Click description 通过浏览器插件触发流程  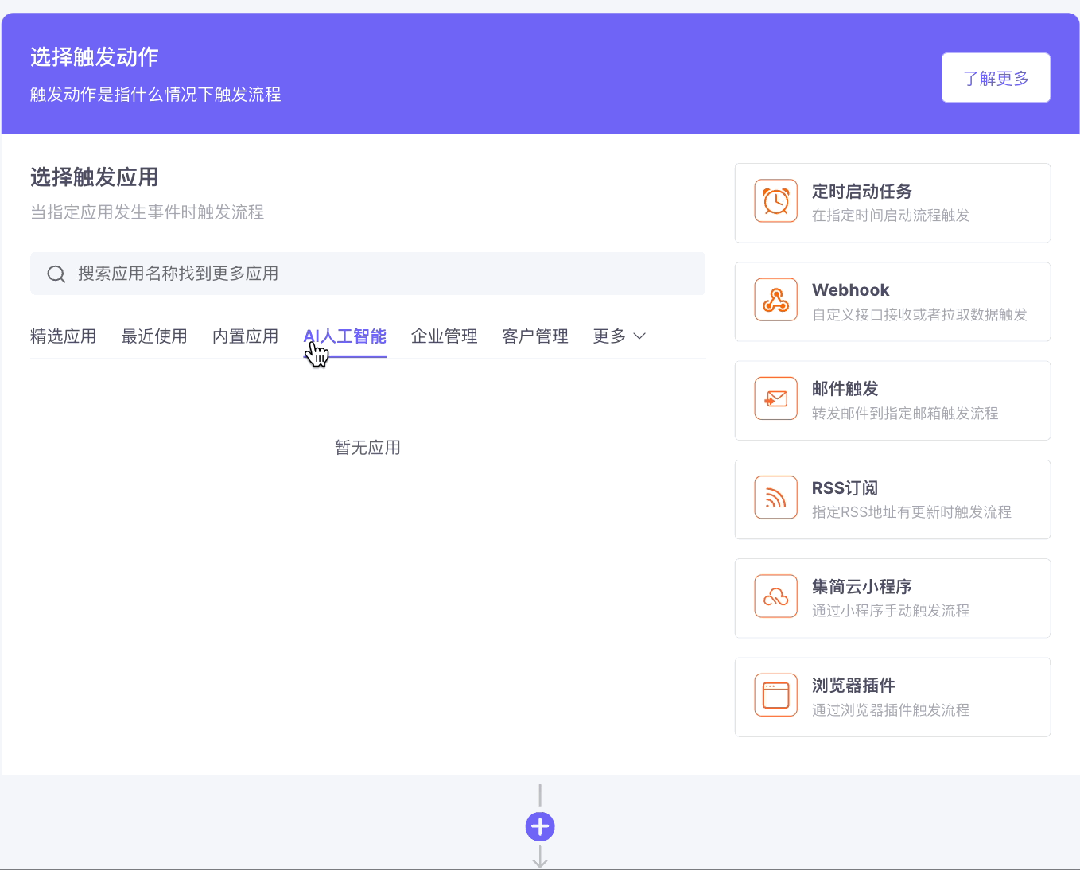tap(891, 710)
